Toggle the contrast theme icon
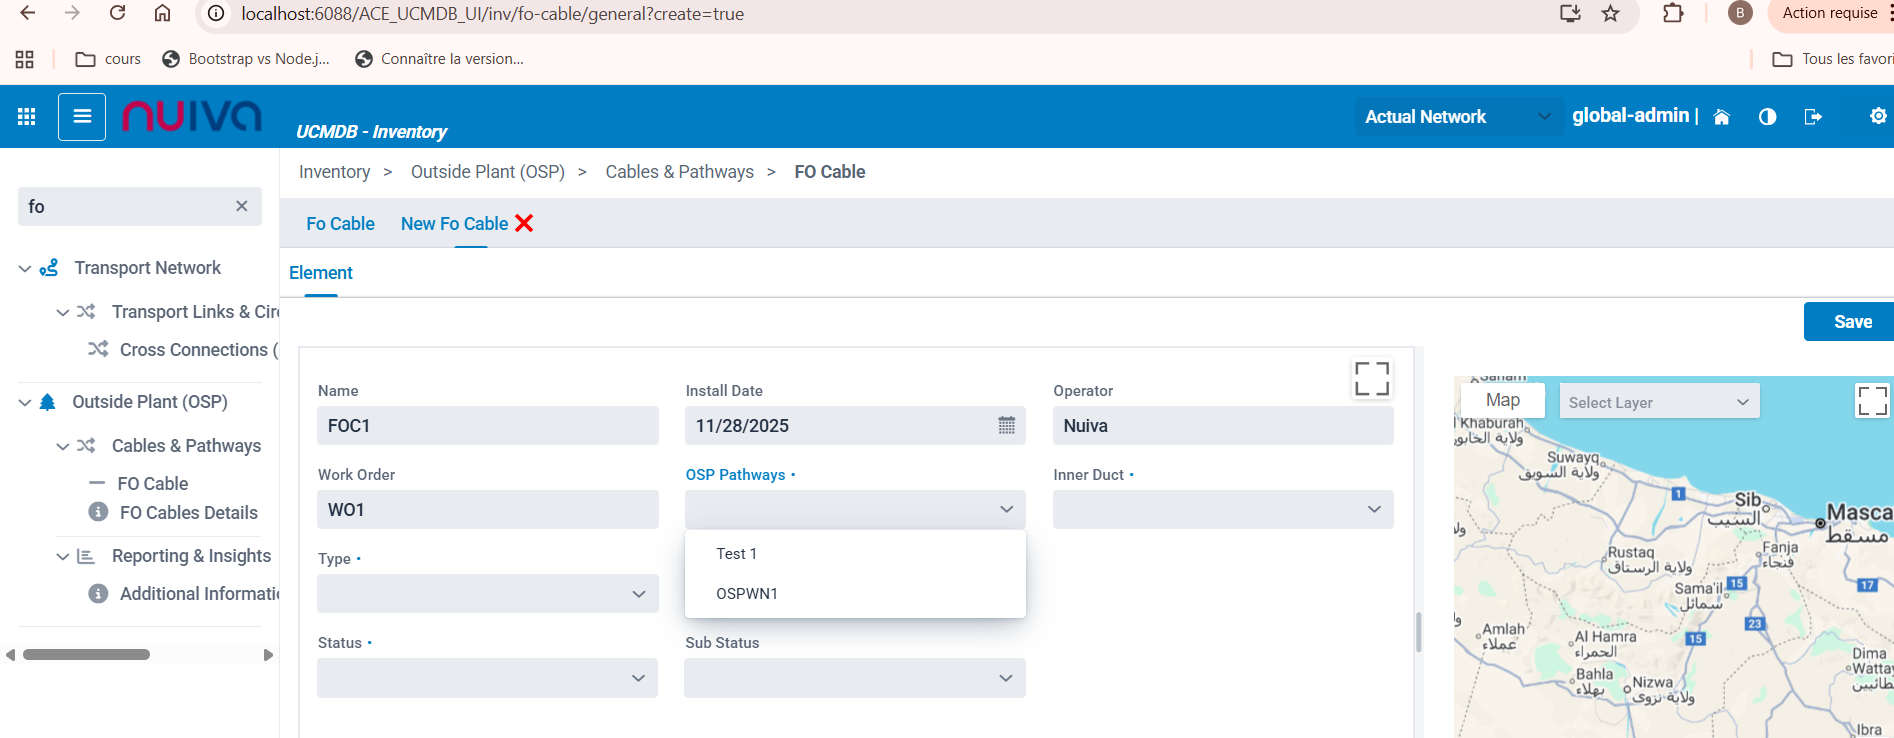This screenshot has height=738, width=1894. point(1767,117)
